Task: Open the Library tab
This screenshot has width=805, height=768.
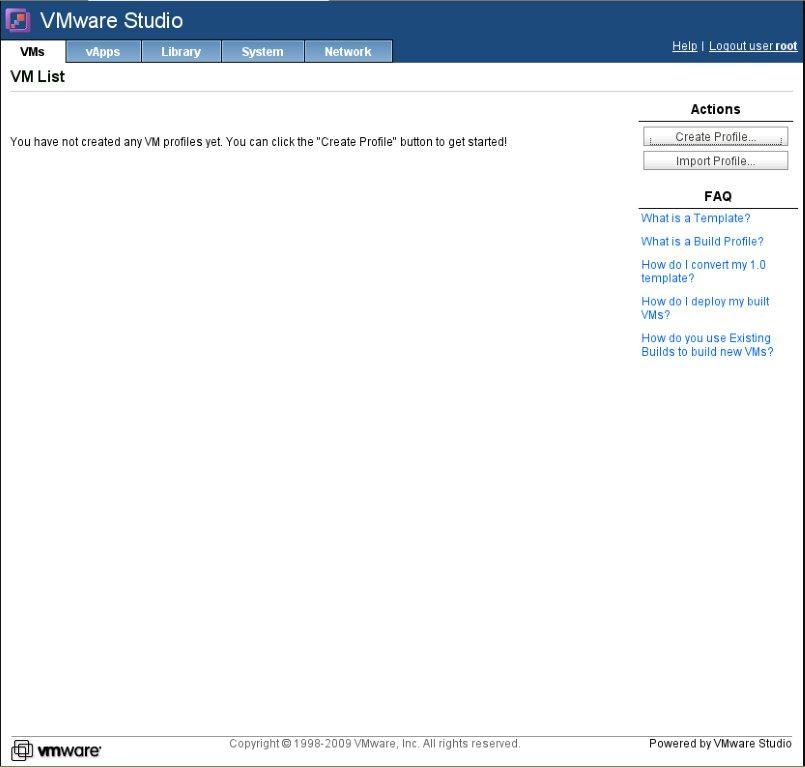Action: [x=181, y=52]
